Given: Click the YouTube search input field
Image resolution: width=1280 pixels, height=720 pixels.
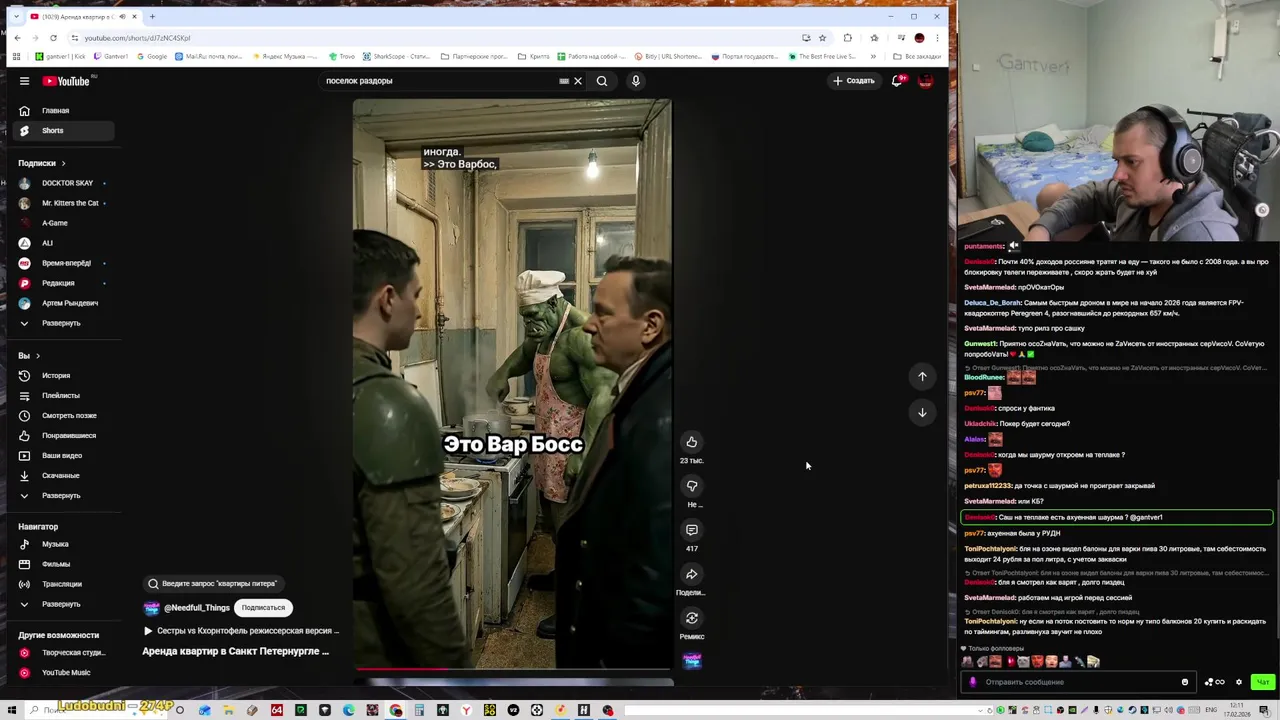Looking at the screenshot, I should [440, 81].
